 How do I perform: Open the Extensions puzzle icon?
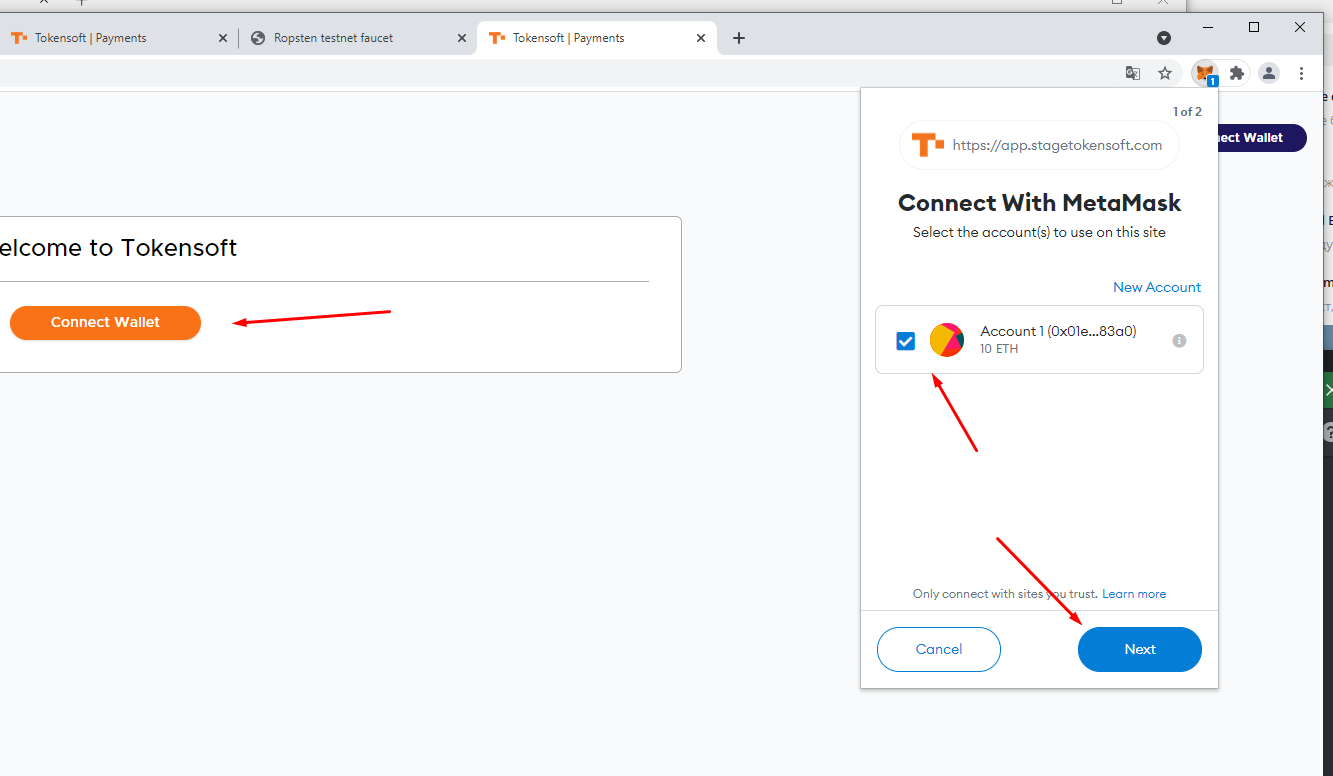(x=1237, y=73)
